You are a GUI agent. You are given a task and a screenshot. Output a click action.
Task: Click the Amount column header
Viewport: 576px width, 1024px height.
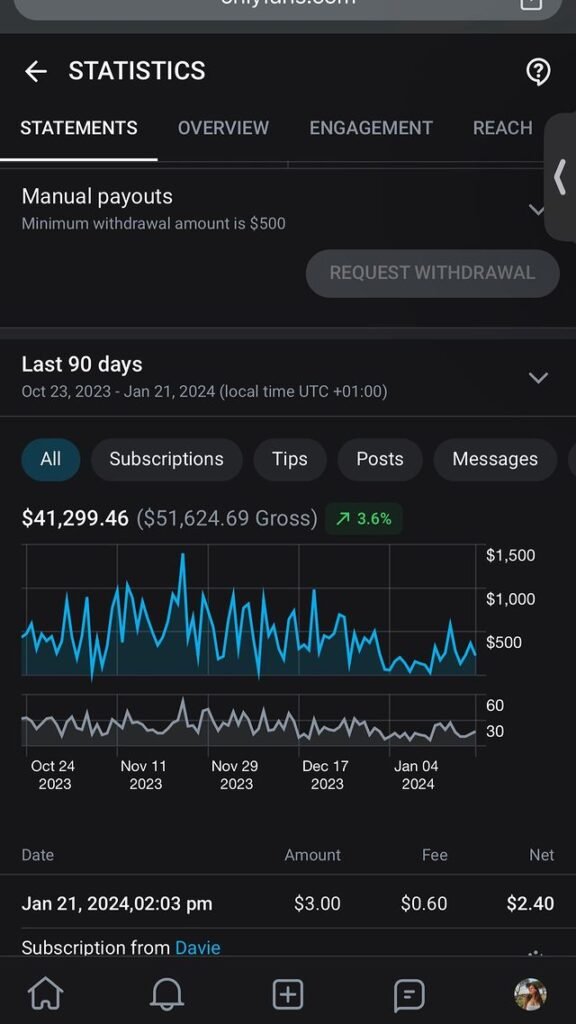[x=313, y=855]
